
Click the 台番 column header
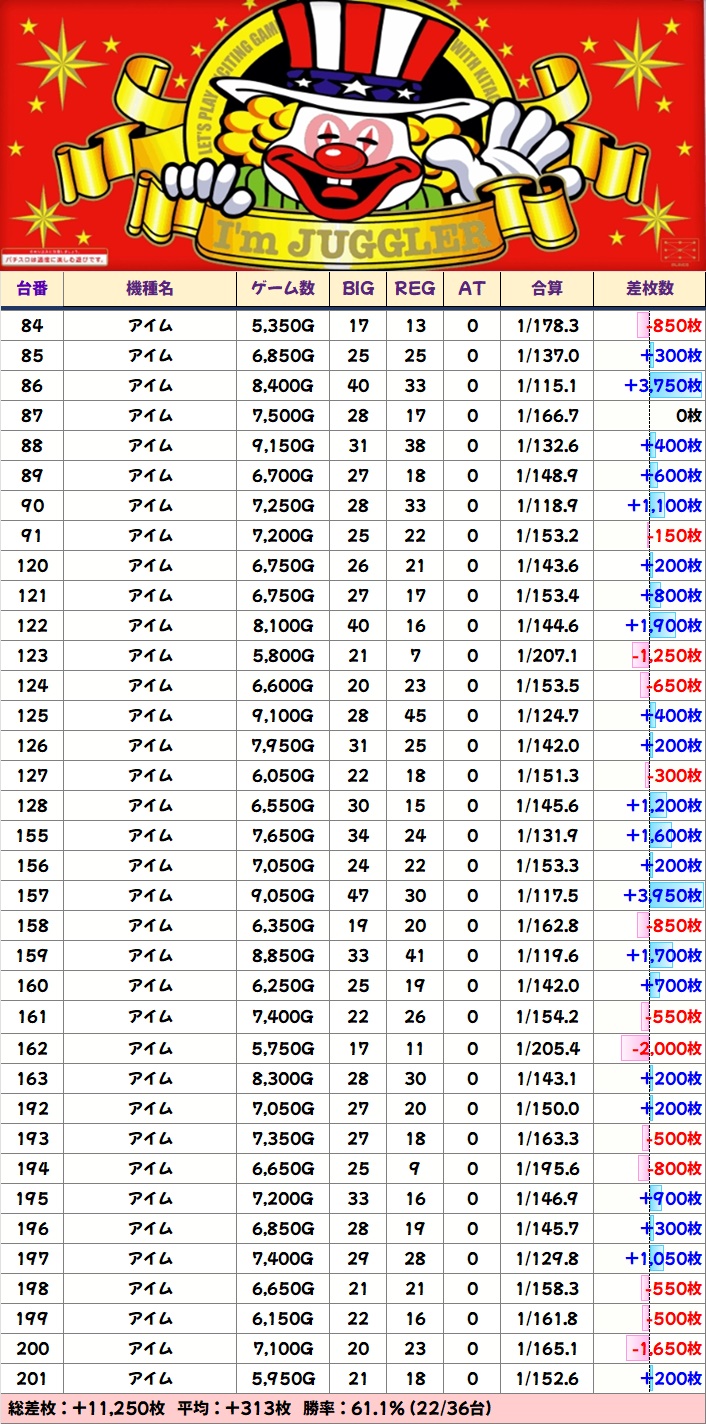pos(33,288)
